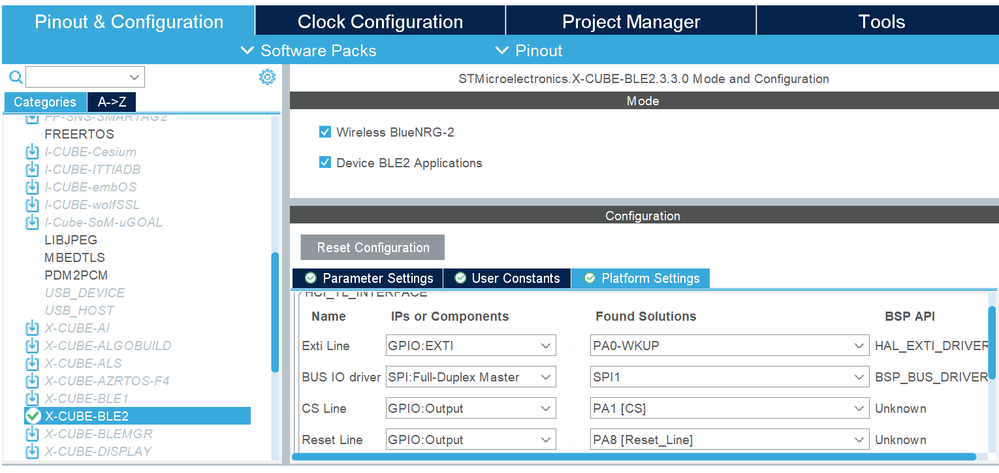
Task: Open the search field dropdown
Action: [134, 78]
